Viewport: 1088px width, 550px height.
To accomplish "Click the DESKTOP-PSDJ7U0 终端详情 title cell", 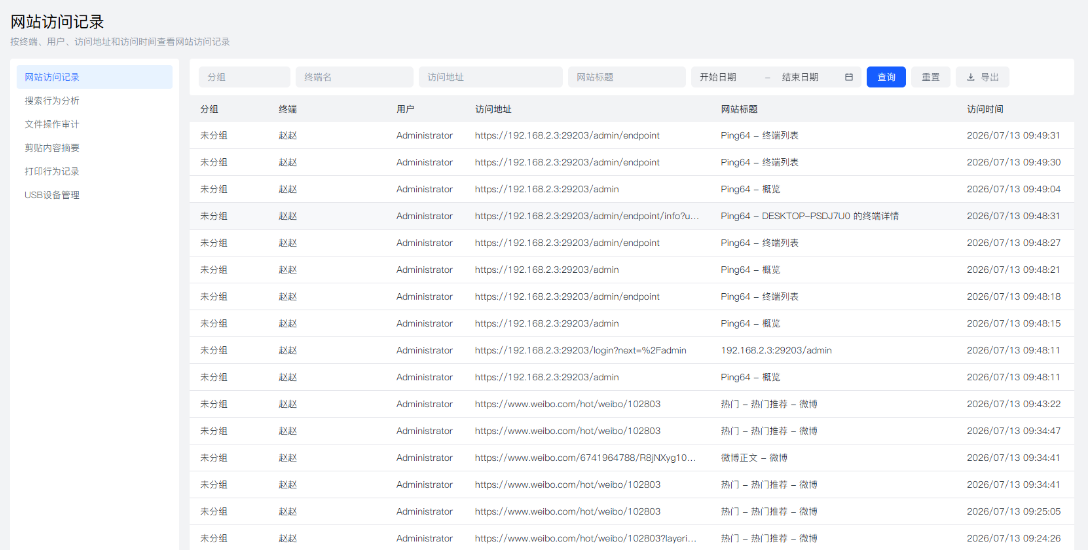I will (x=810, y=216).
